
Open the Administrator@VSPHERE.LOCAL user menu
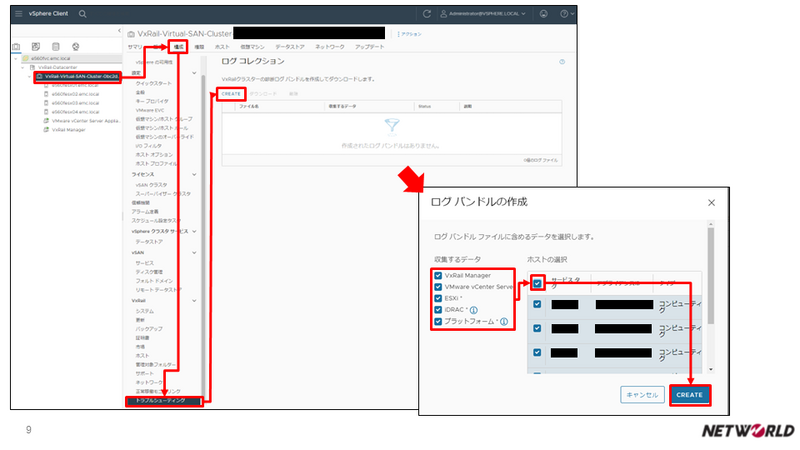[x=483, y=14]
